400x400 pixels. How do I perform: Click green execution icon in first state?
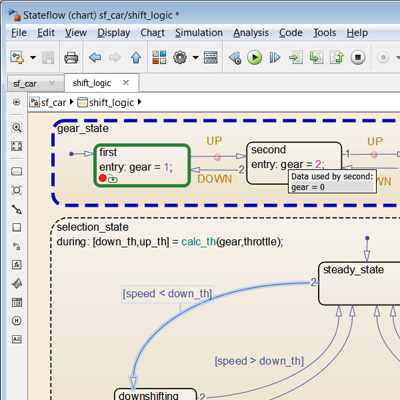[x=113, y=179]
